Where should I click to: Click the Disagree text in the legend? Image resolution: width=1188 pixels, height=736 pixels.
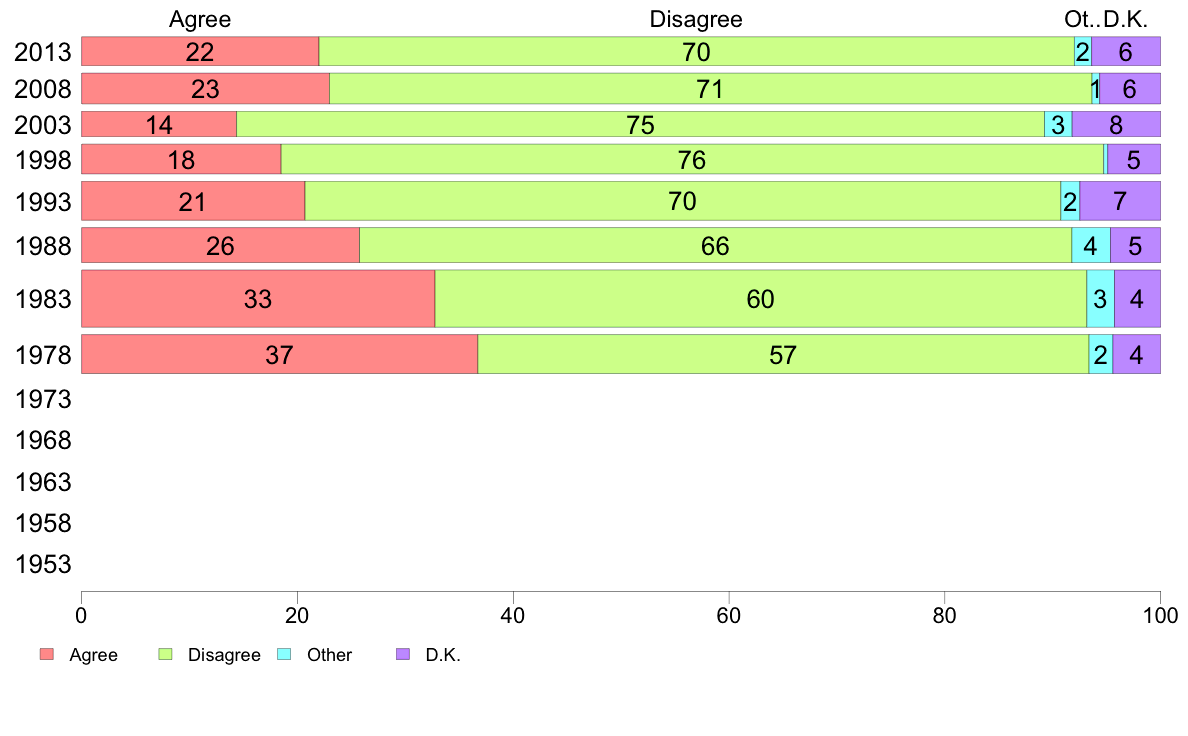coord(224,655)
